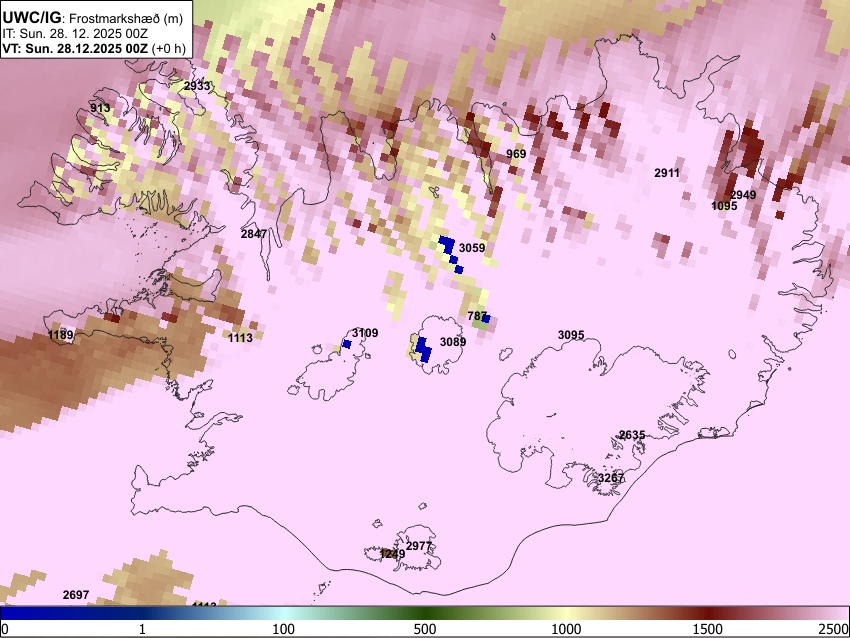Click the 1000 tick on the color scale

[566, 629]
